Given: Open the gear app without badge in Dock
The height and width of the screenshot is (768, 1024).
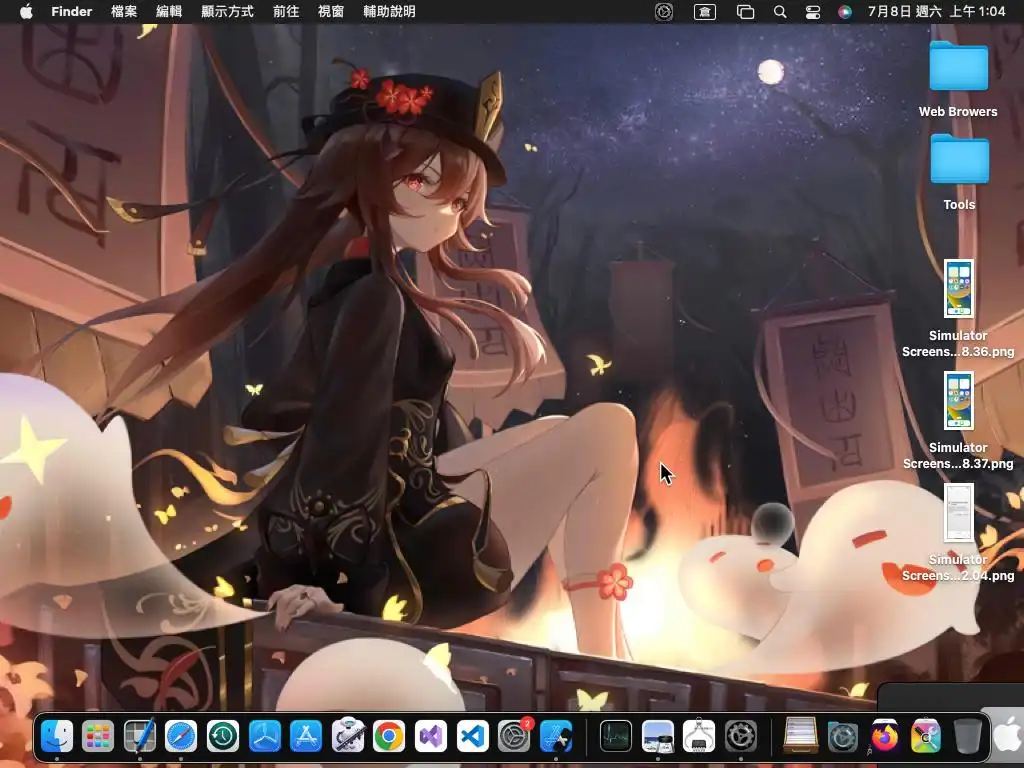Looking at the screenshot, I should (741, 736).
